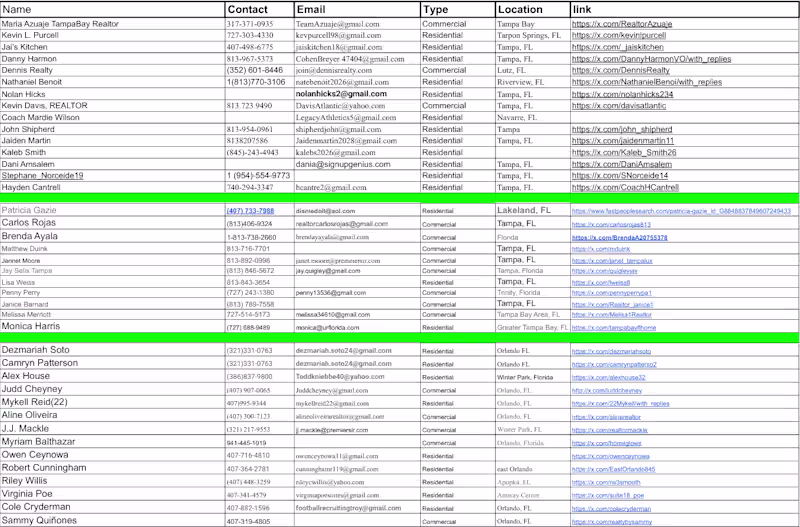The width and height of the screenshot is (800, 527).
Task: Open the x.com/BrendaA20755378 link
Action: pos(619,238)
